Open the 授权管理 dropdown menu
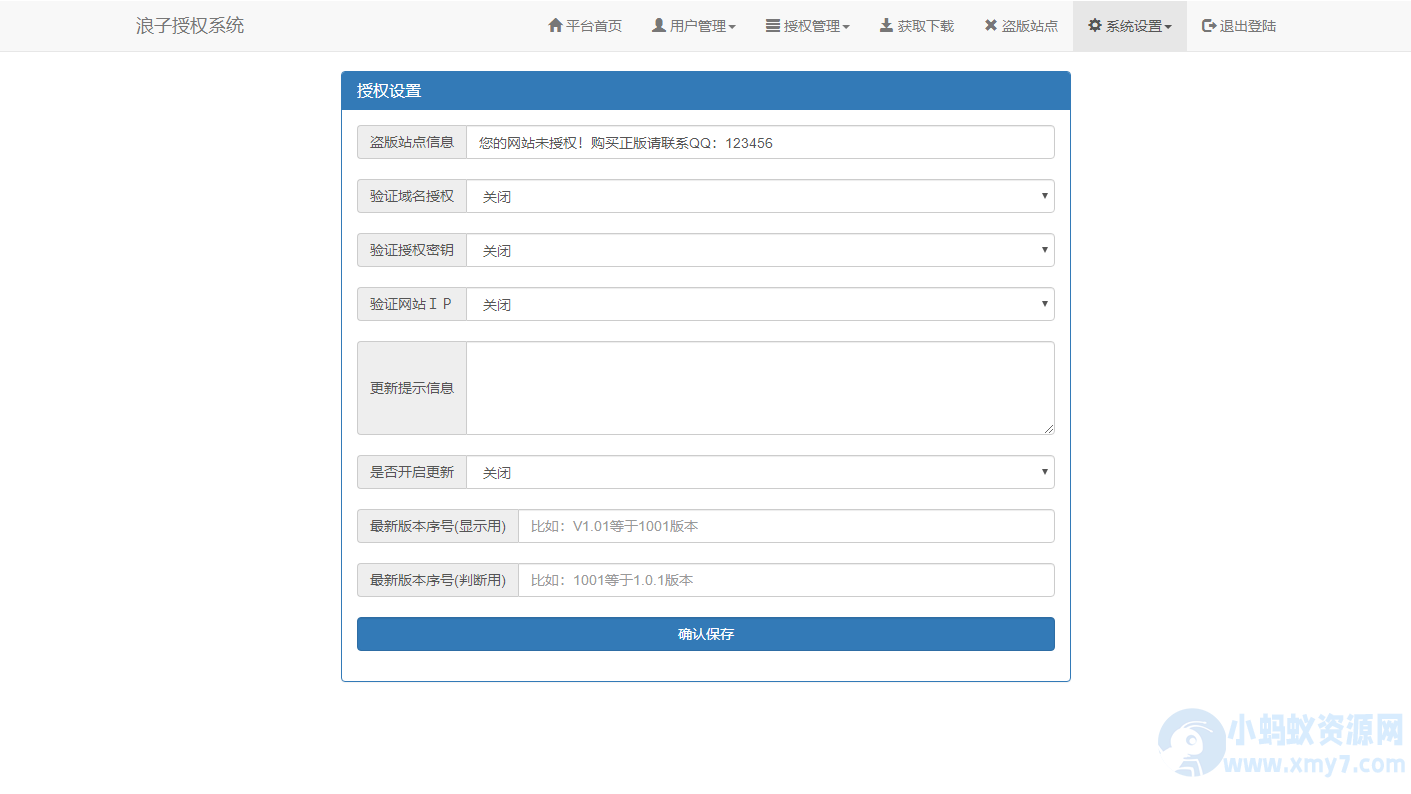The image size is (1411, 794). click(x=808, y=26)
